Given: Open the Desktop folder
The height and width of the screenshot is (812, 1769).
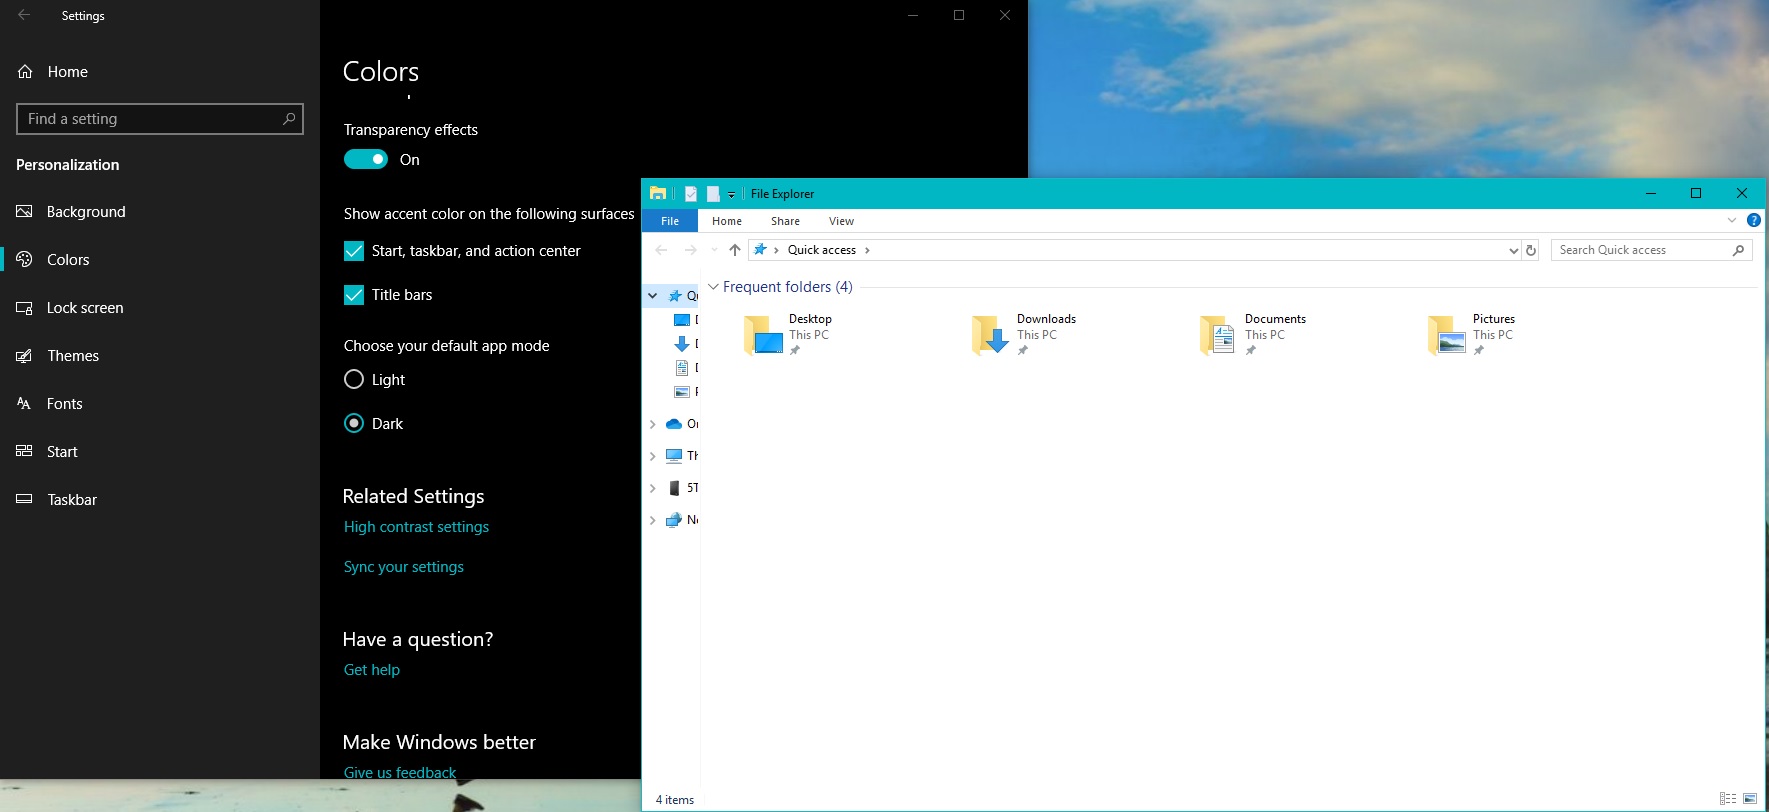Looking at the screenshot, I should tap(788, 334).
